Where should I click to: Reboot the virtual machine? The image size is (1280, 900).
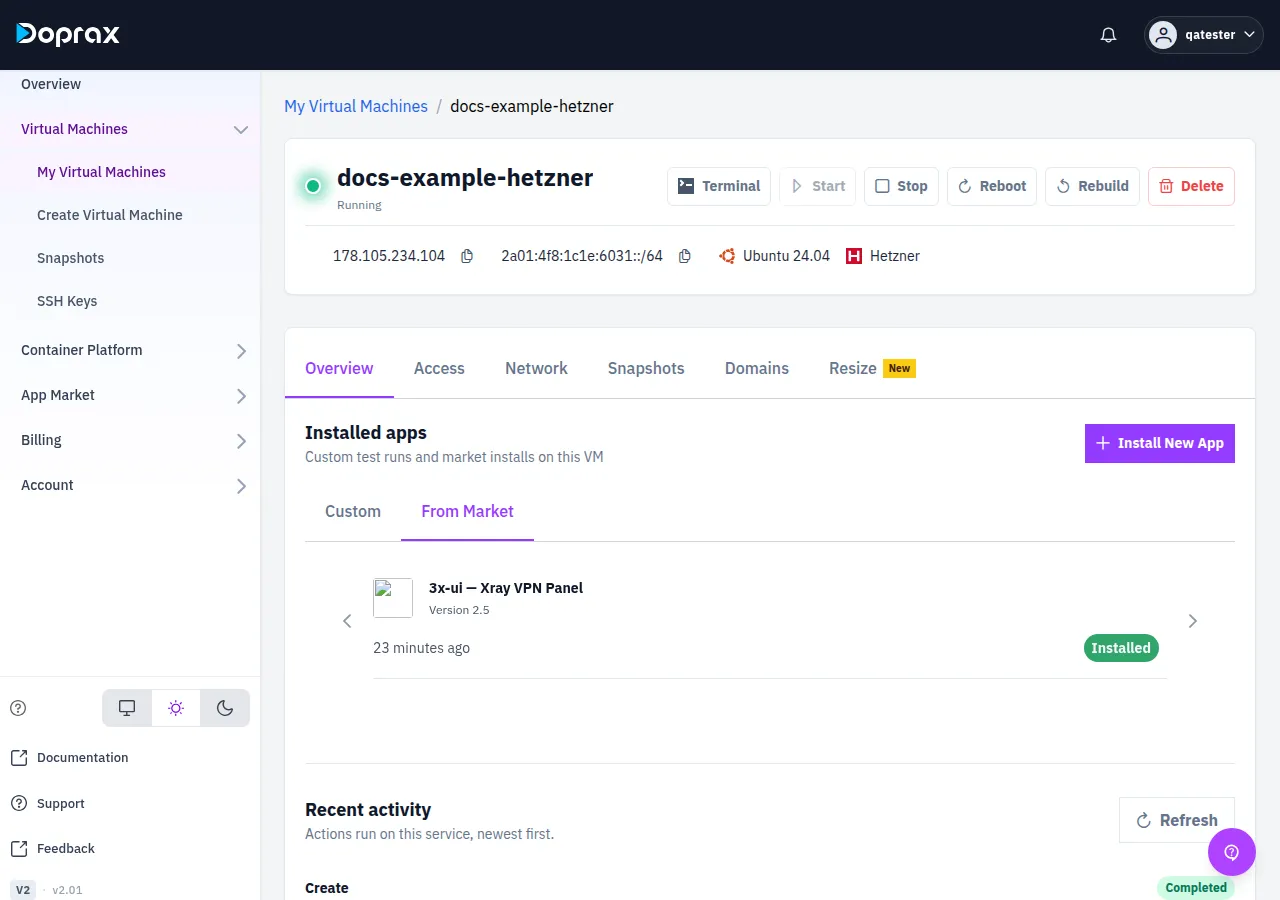tap(992, 186)
